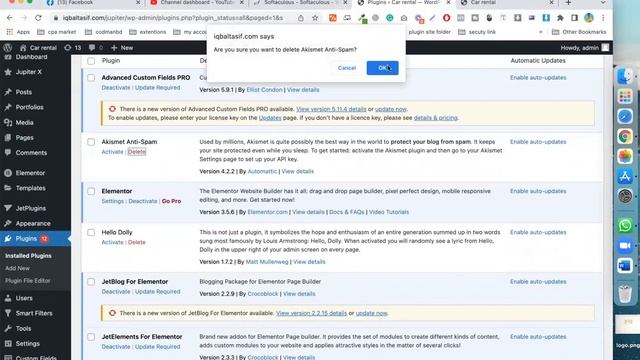
Task: Open the Chrome profile avatar
Action: [x=589, y=18]
